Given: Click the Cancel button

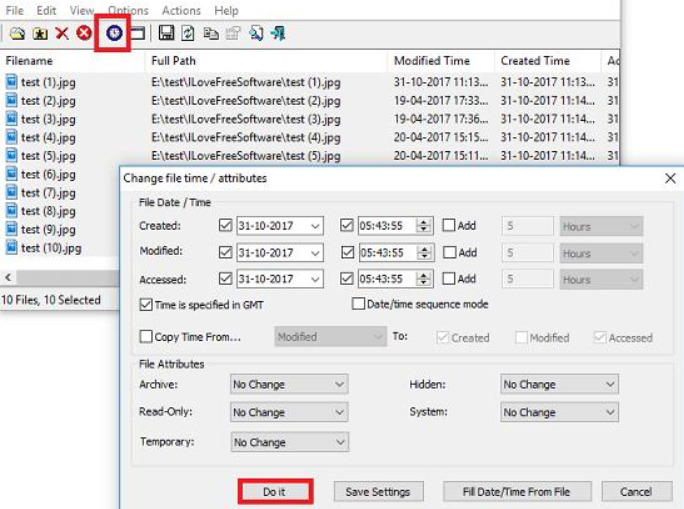Looking at the screenshot, I should pos(636,492).
